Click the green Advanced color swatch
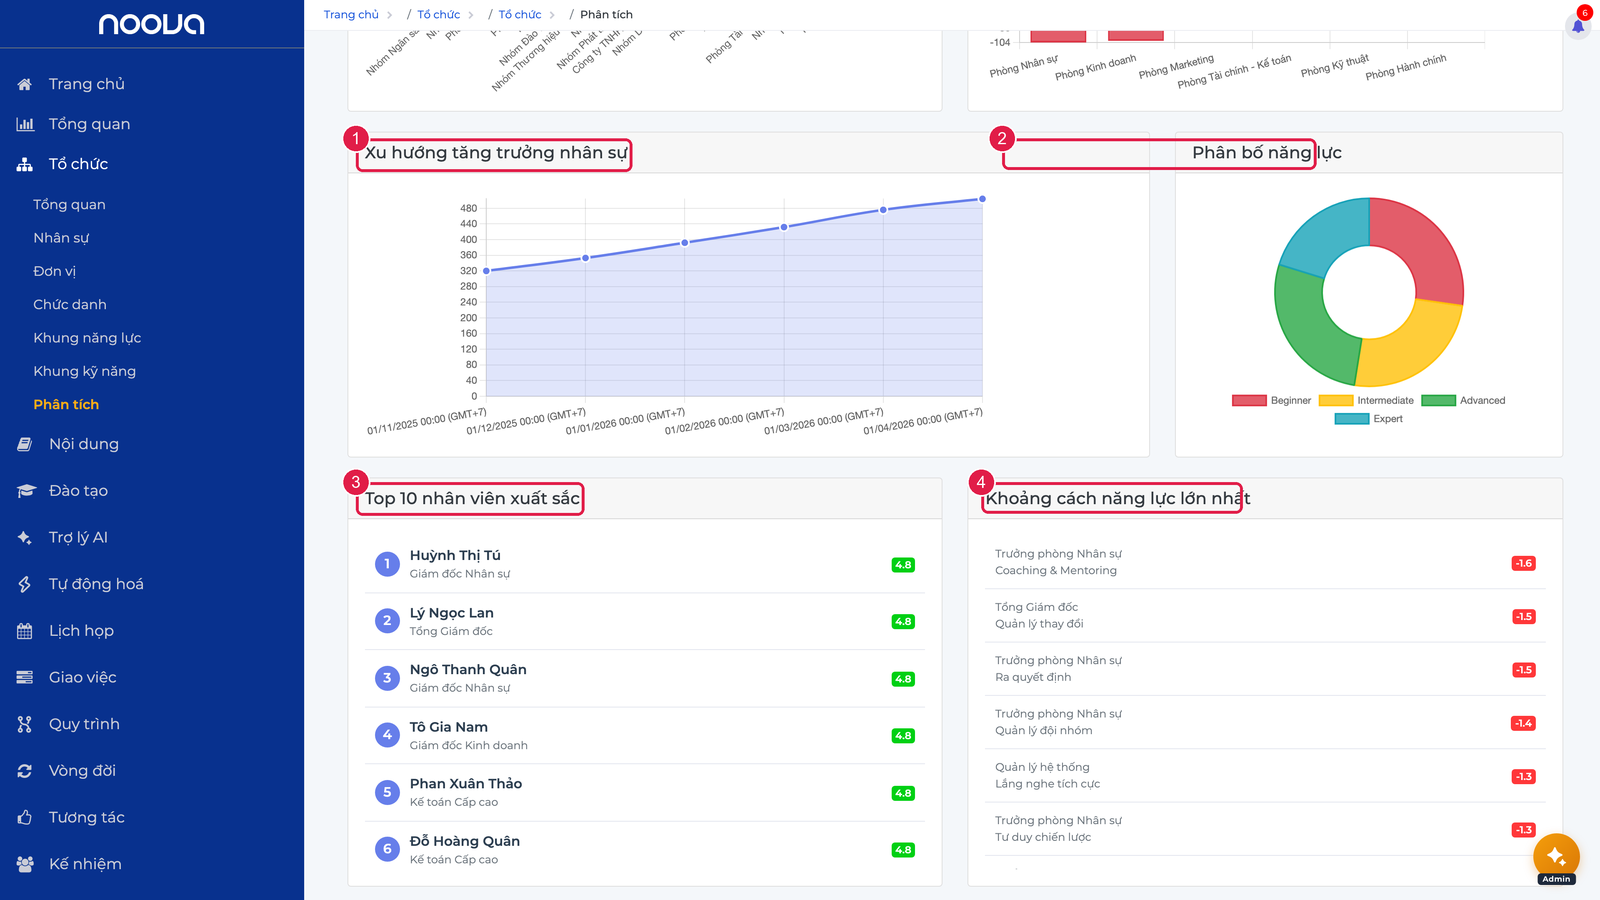The width and height of the screenshot is (1600, 900). 1438,400
